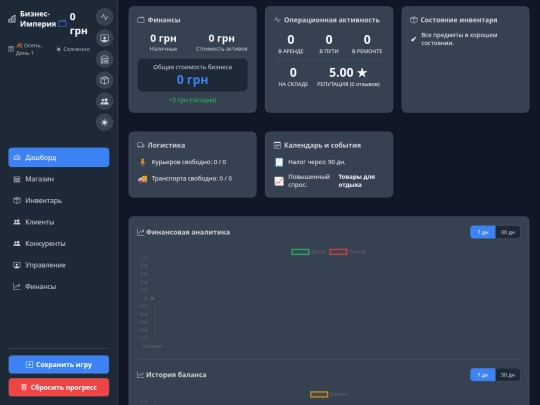Click the Солнечно weather sun icon

point(59,49)
